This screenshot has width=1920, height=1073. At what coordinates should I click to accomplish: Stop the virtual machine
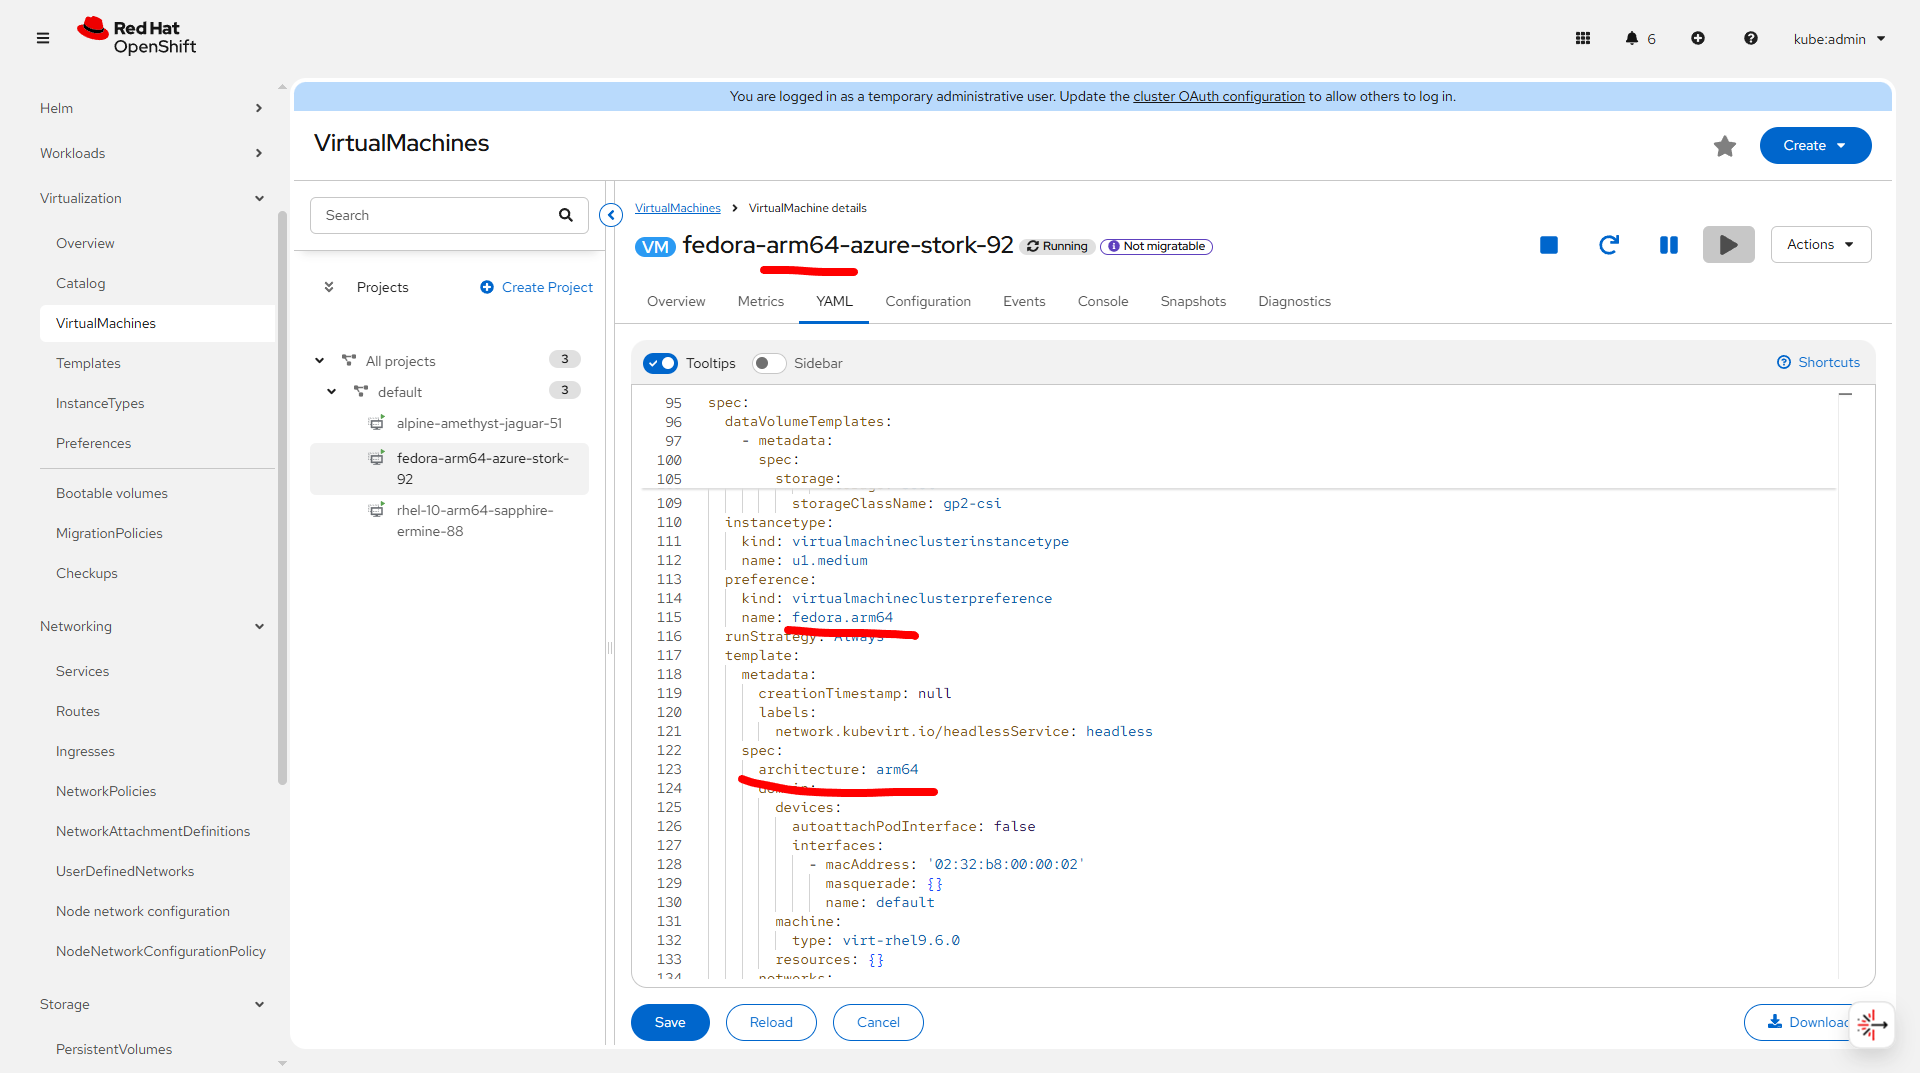1549,245
